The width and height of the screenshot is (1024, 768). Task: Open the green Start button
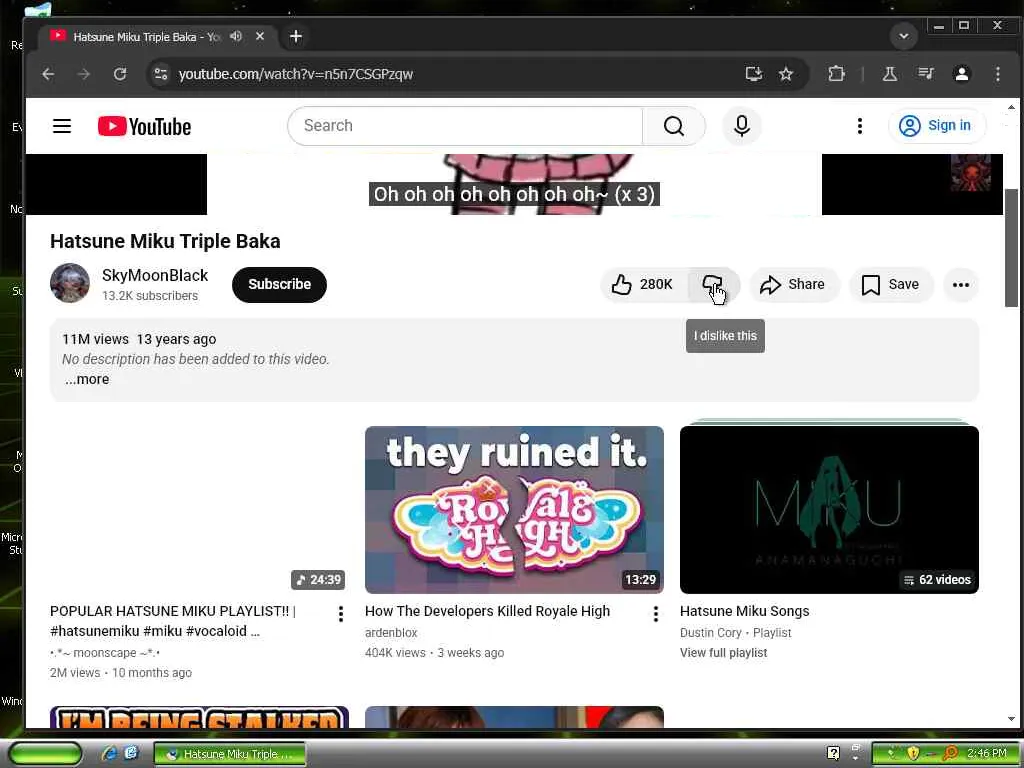click(x=45, y=754)
